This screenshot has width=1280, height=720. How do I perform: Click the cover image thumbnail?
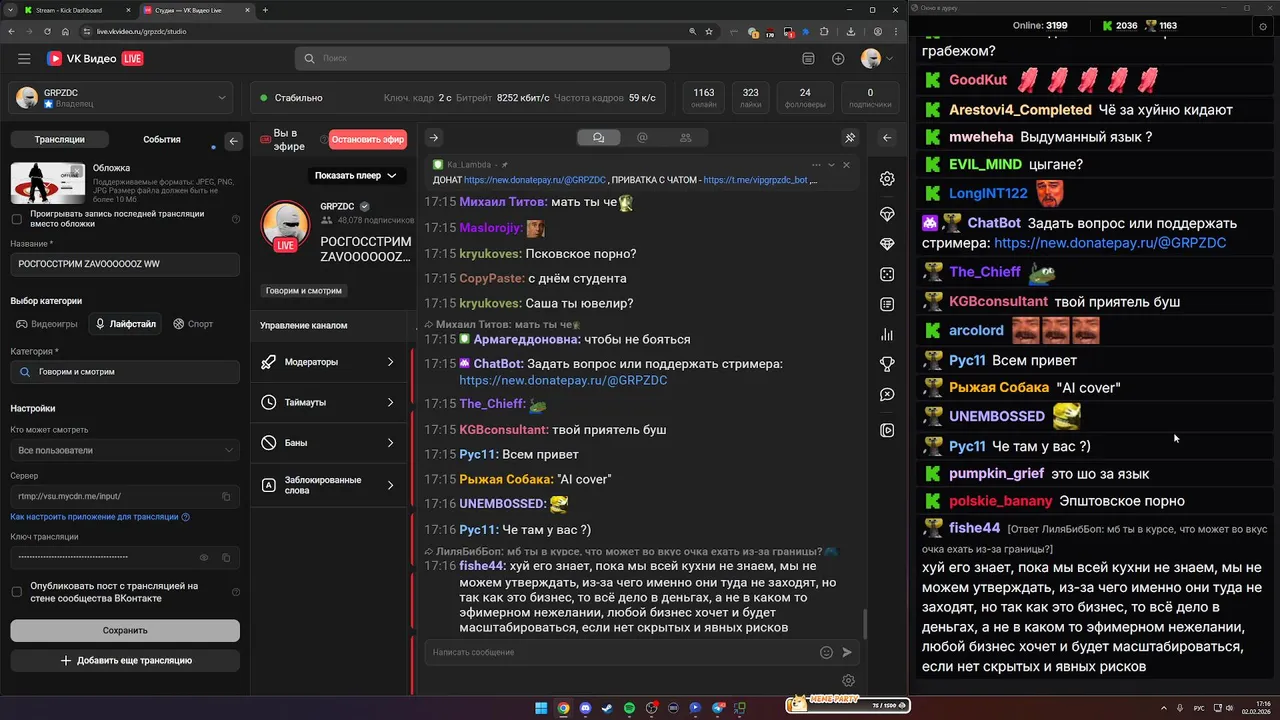[x=48, y=183]
